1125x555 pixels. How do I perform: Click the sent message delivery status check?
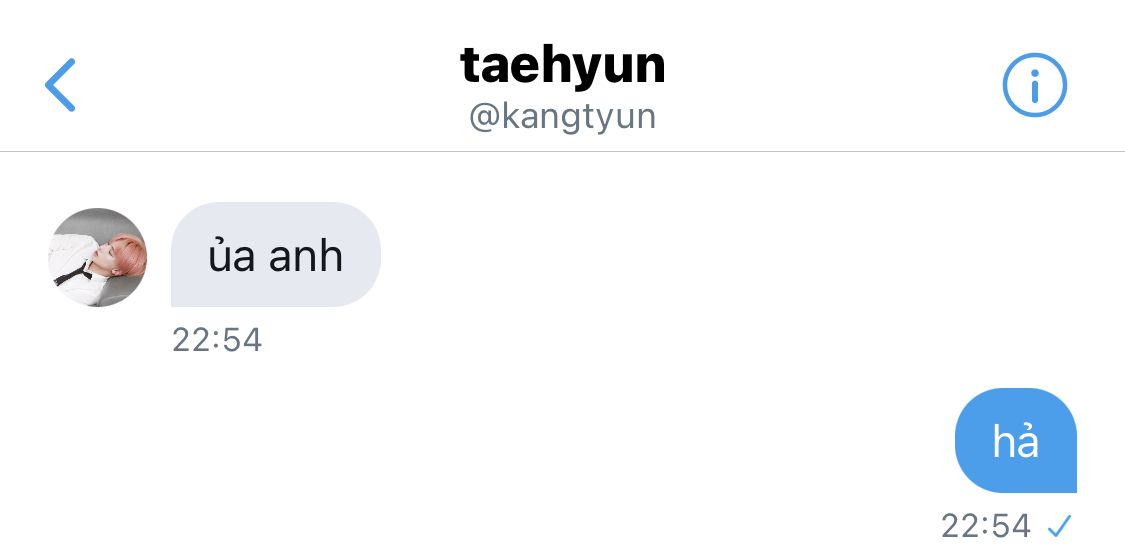click(1059, 527)
